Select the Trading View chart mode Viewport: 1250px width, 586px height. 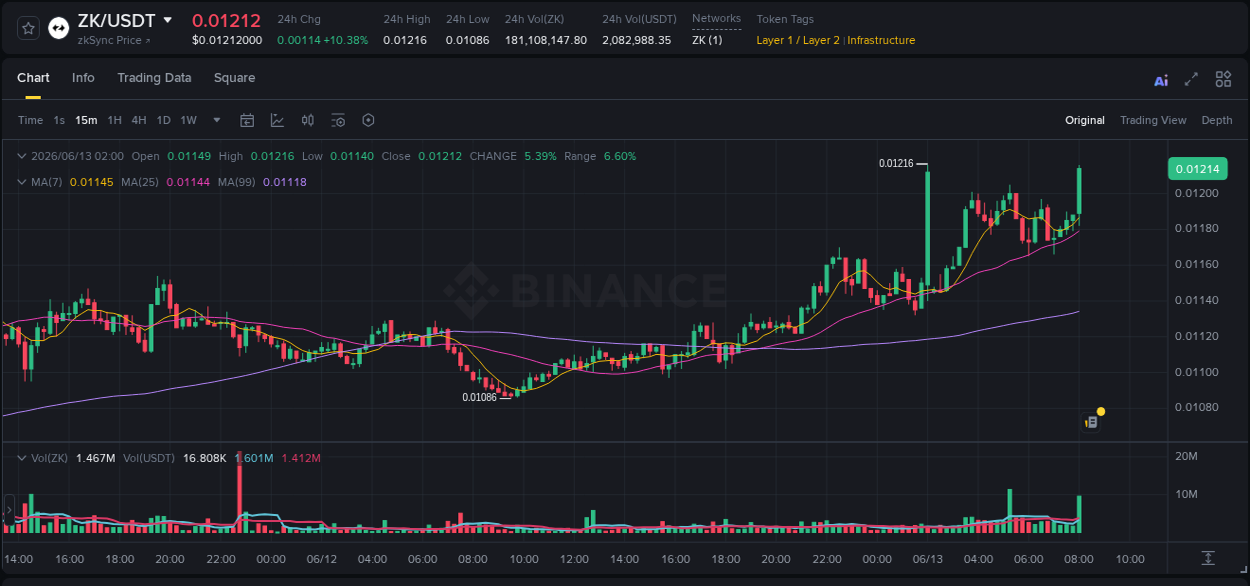click(x=1153, y=120)
